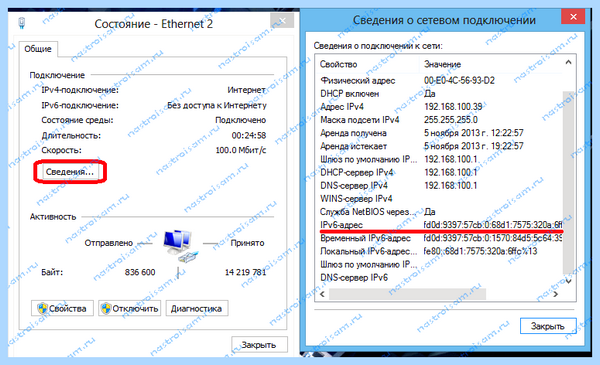600x365 pixels.
Task: Click horizontal scrollbar left arrow
Action: pos(322,294)
